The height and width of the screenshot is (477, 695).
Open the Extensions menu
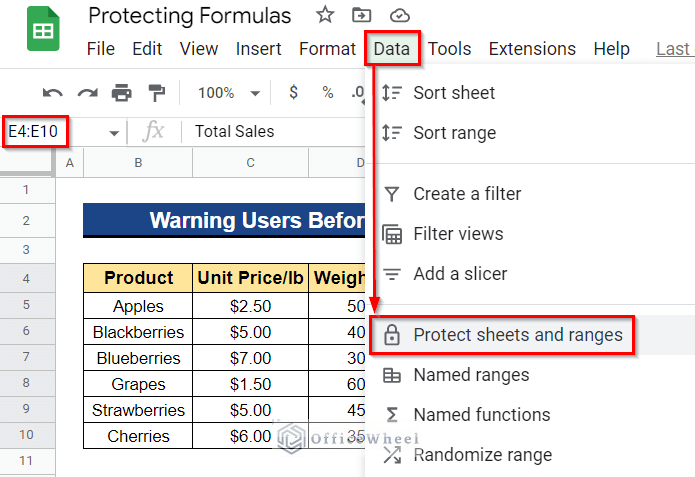[x=532, y=49]
